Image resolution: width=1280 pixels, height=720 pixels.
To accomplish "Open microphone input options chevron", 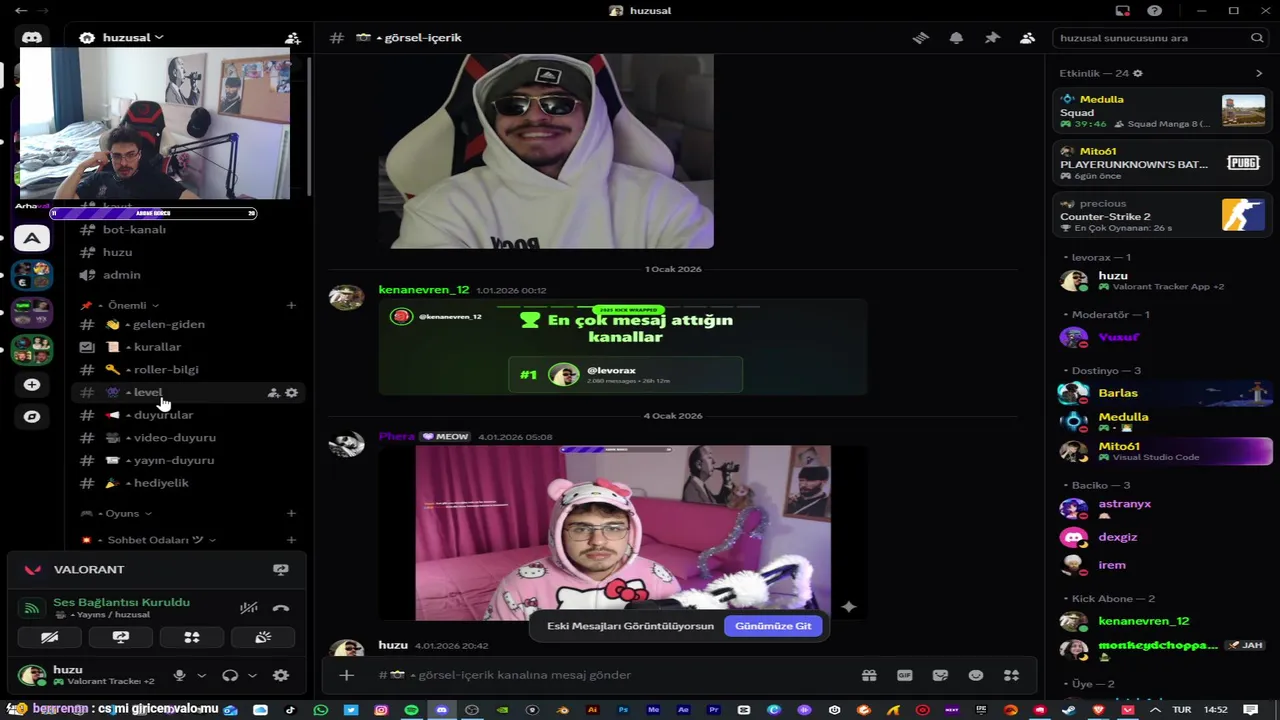I will click(x=201, y=675).
